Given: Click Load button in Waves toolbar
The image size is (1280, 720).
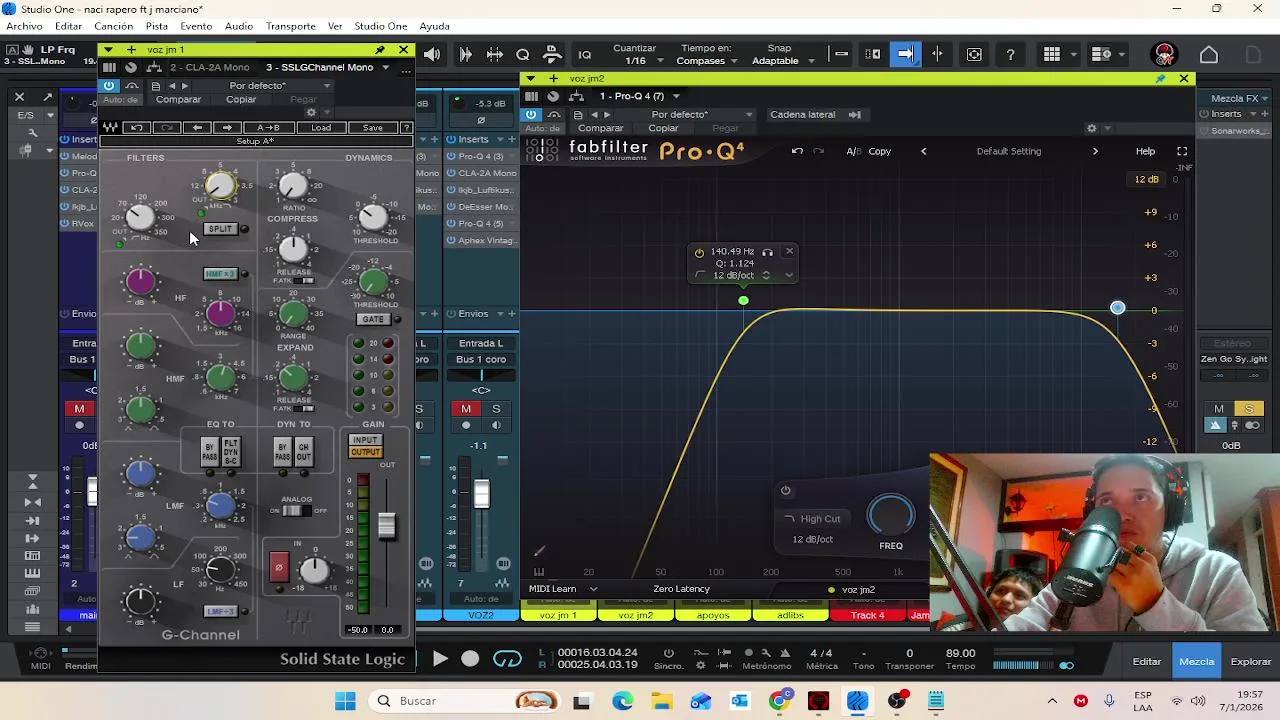Looking at the screenshot, I should 321,128.
